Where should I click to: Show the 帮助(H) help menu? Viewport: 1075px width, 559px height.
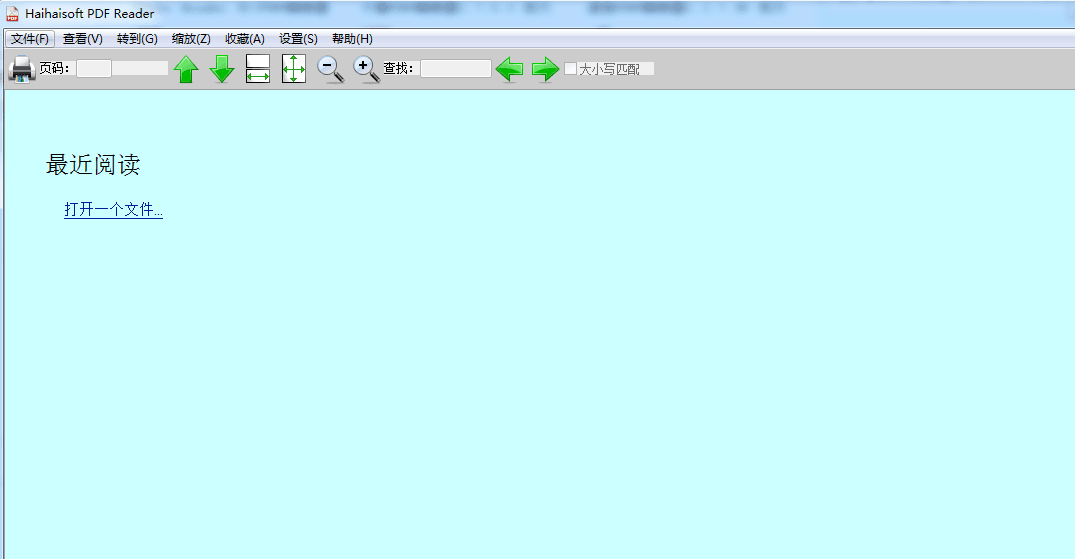pos(352,39)
